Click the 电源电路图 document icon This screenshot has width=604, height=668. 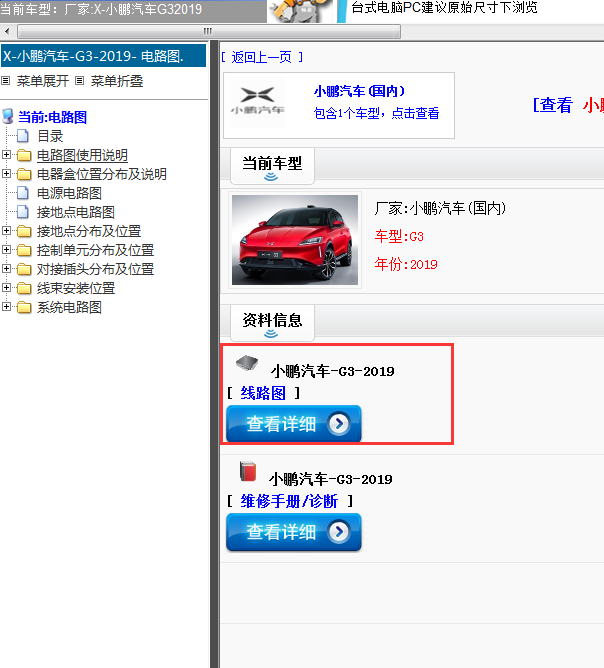[23, 193]
